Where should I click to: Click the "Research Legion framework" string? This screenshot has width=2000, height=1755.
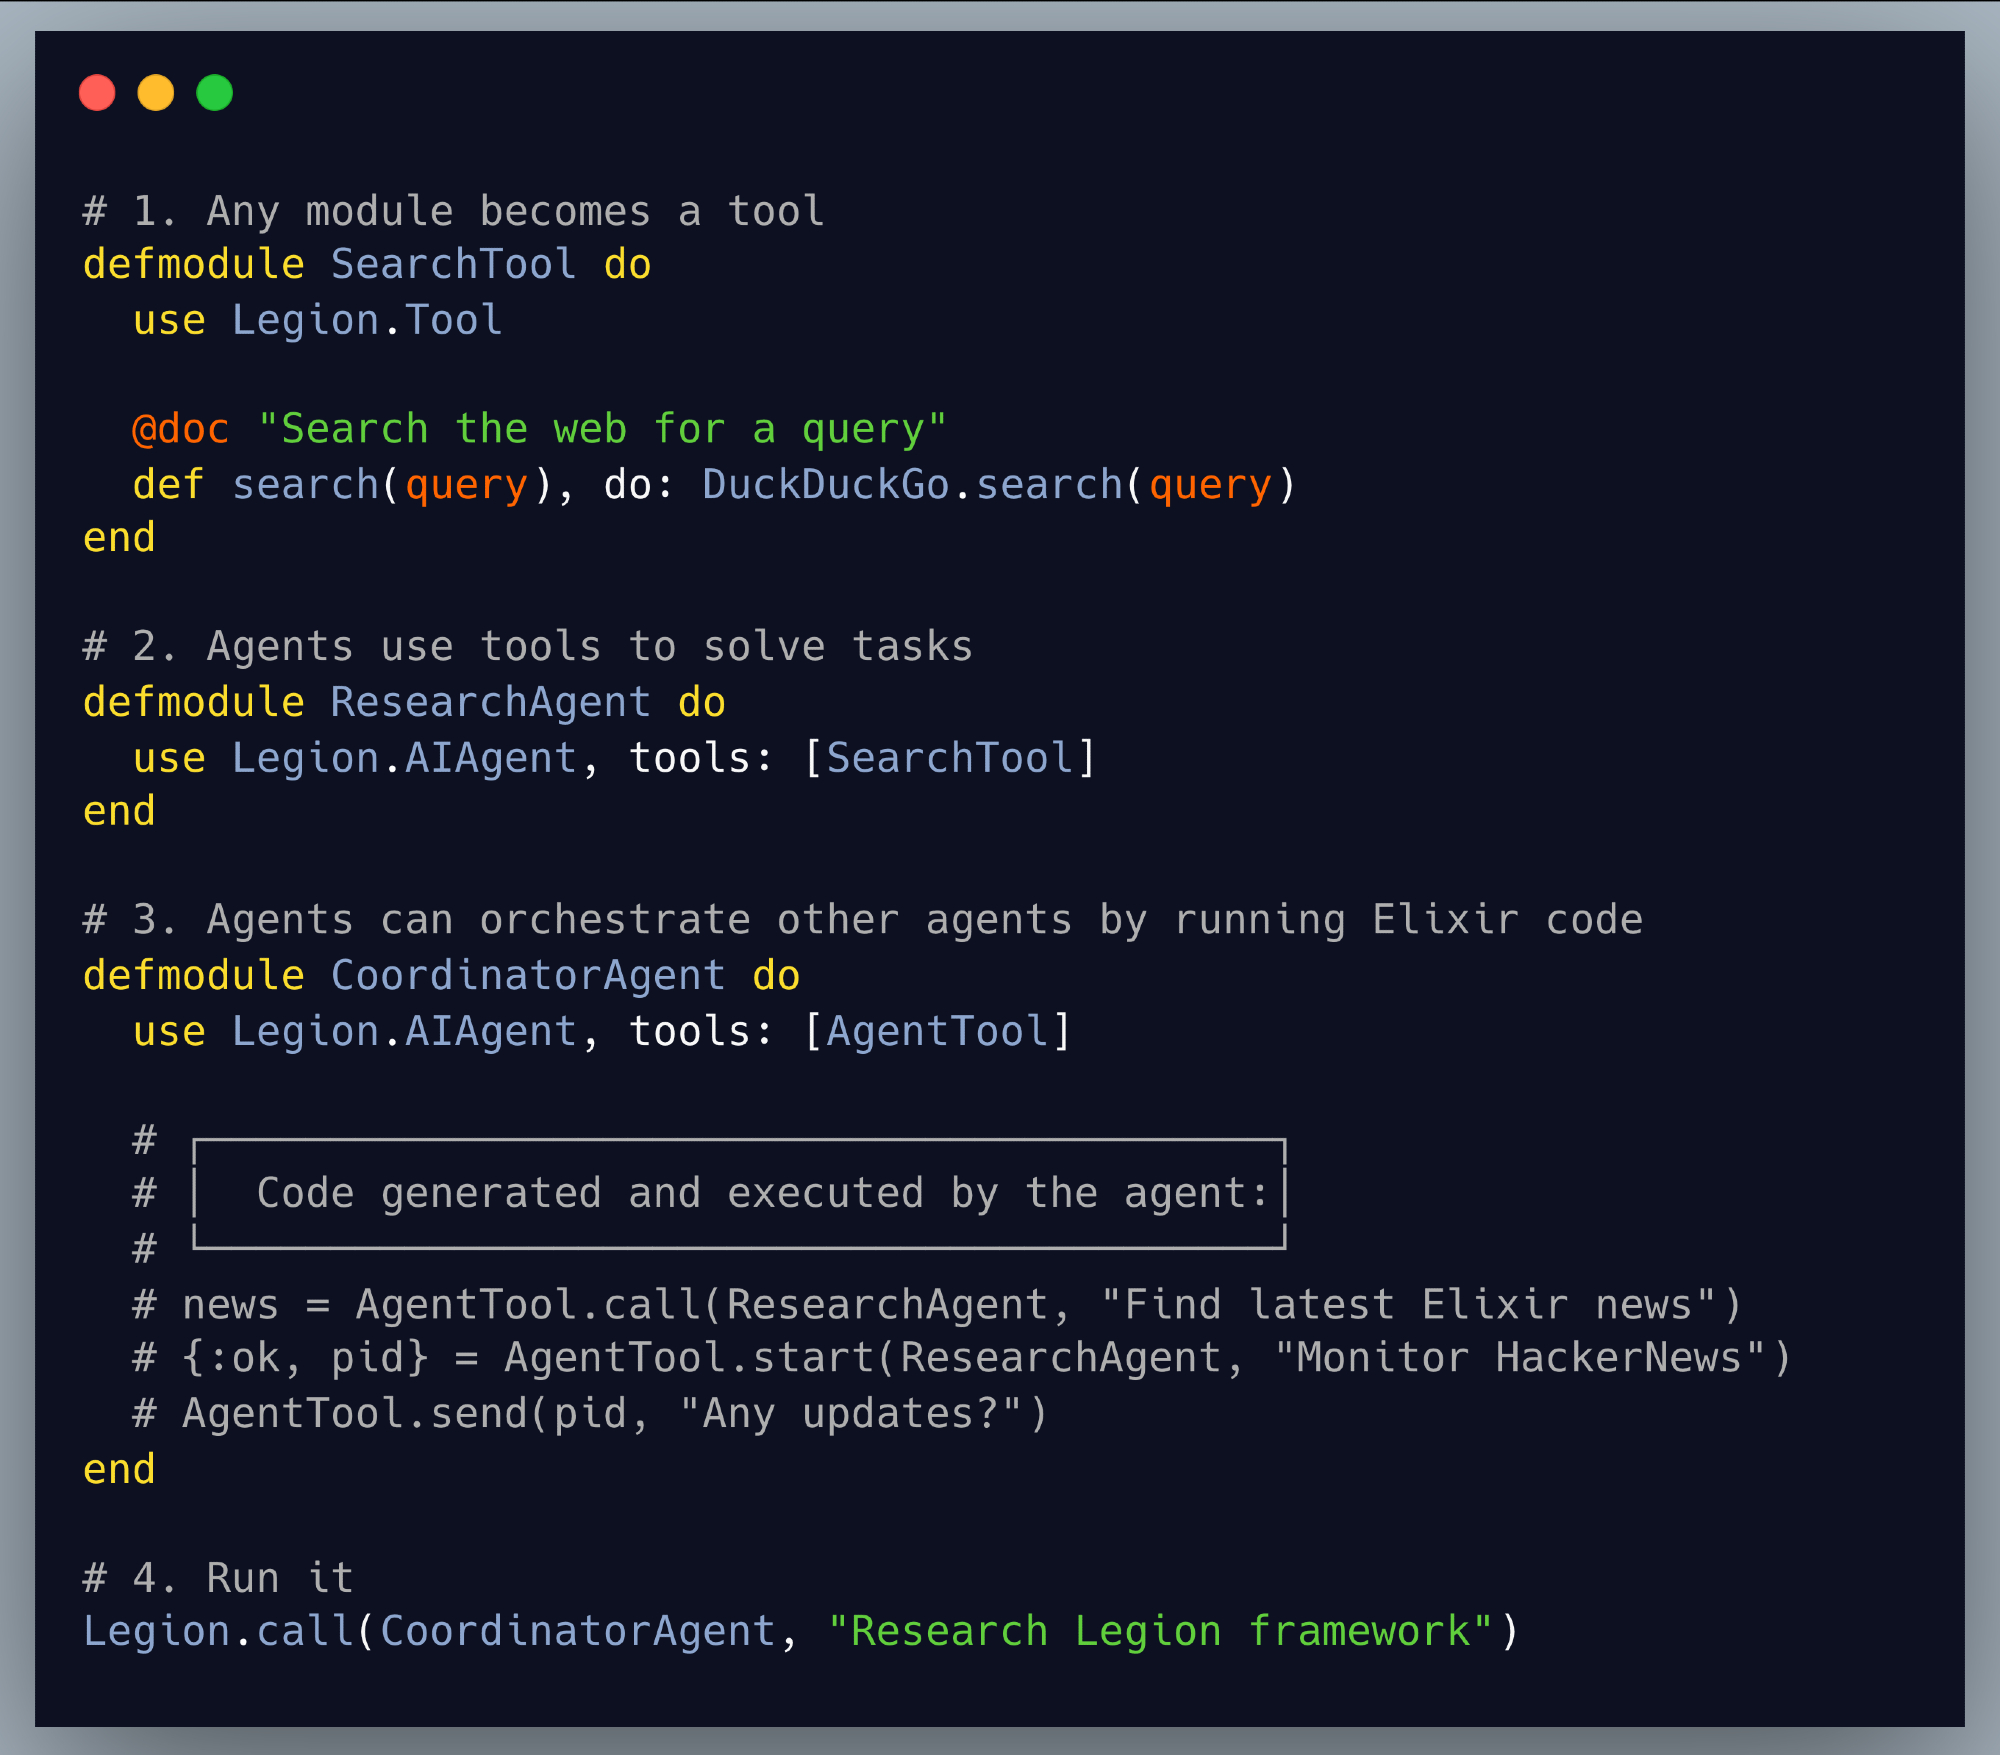[1161, 1632]
